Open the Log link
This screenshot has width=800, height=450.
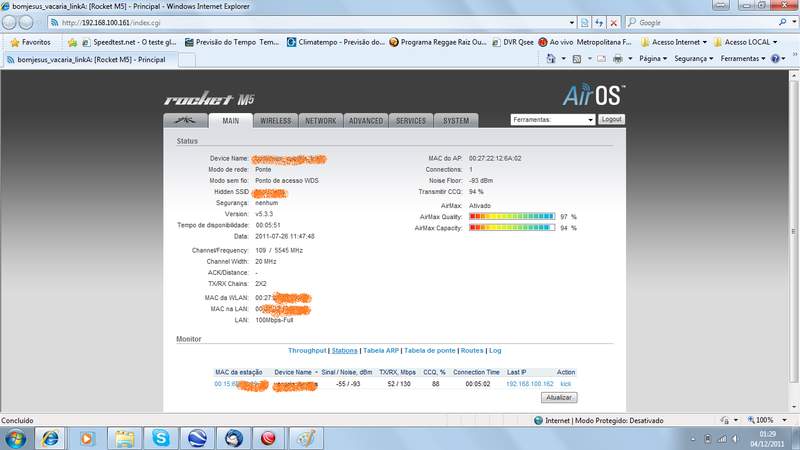tap(495, 351)
